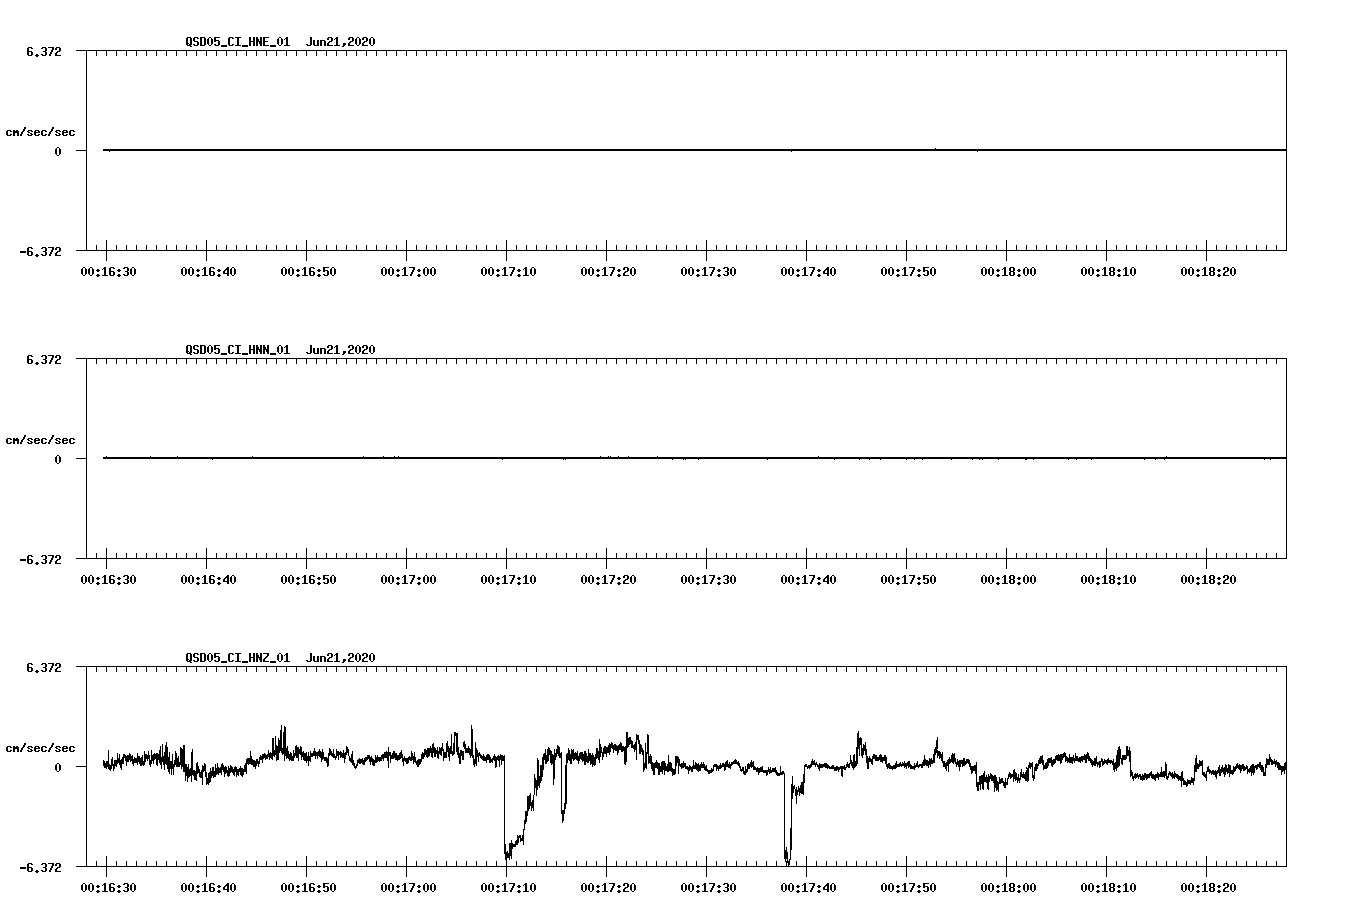The height and width of the screenshot is (924, 1358).
Task: Click the QSD05_CI_HNZ_01 plot title
Action: click(238, 658)
